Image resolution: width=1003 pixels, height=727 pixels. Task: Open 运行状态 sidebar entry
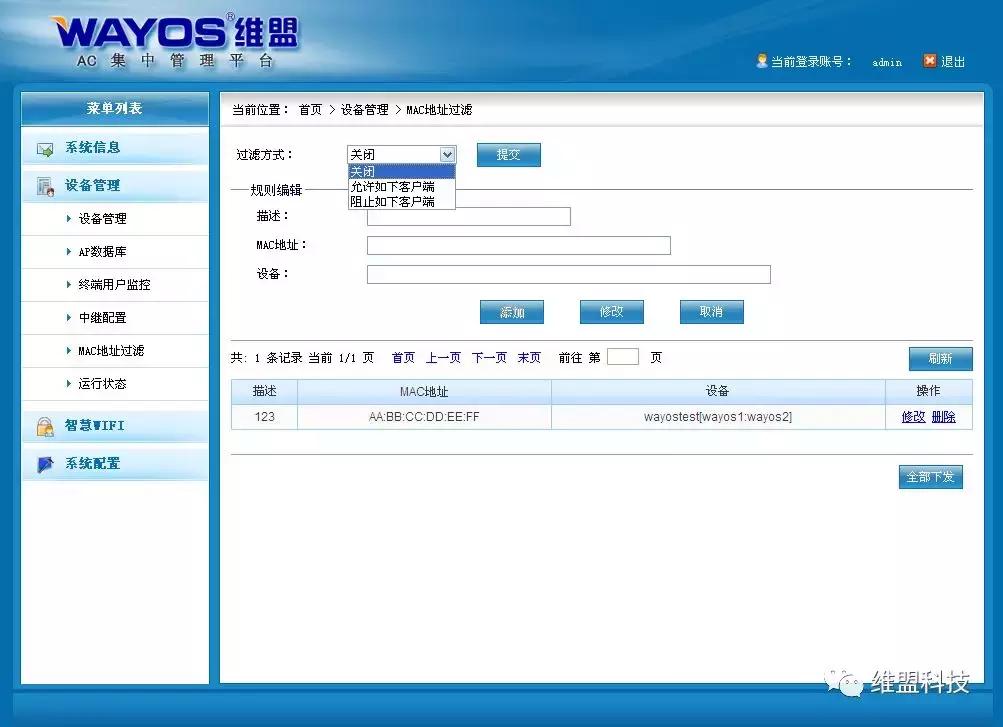tap(102, 384)
